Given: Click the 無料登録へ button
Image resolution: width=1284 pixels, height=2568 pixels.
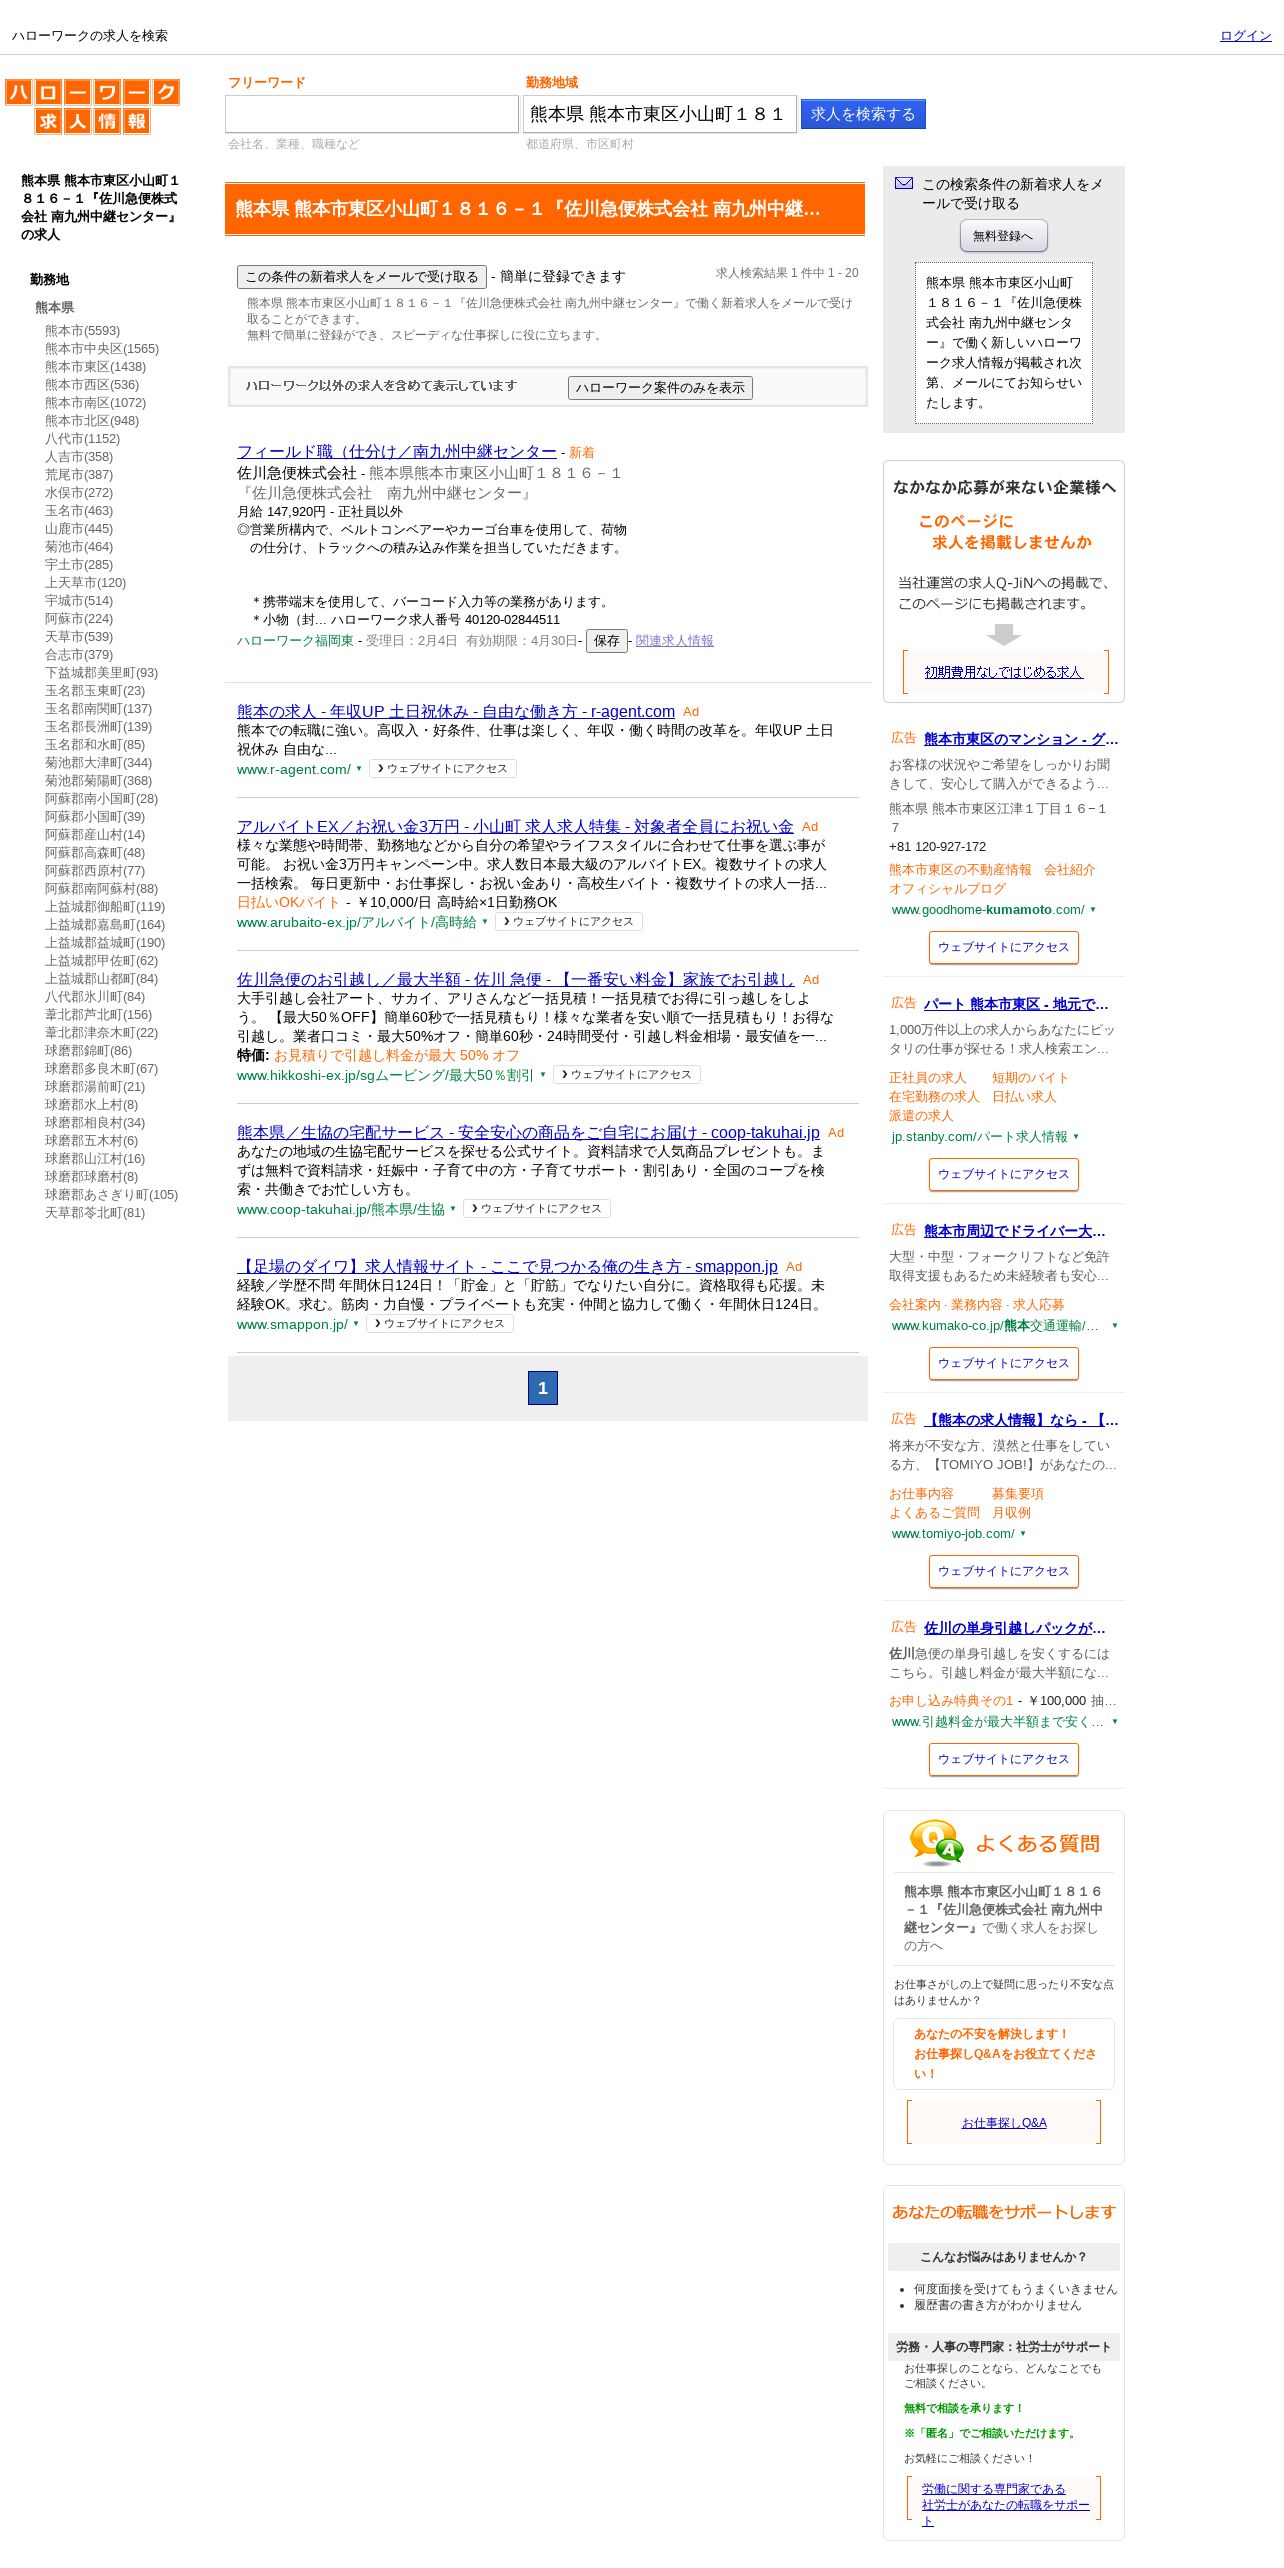Looking at the screenshot, I should (1003, 236).
